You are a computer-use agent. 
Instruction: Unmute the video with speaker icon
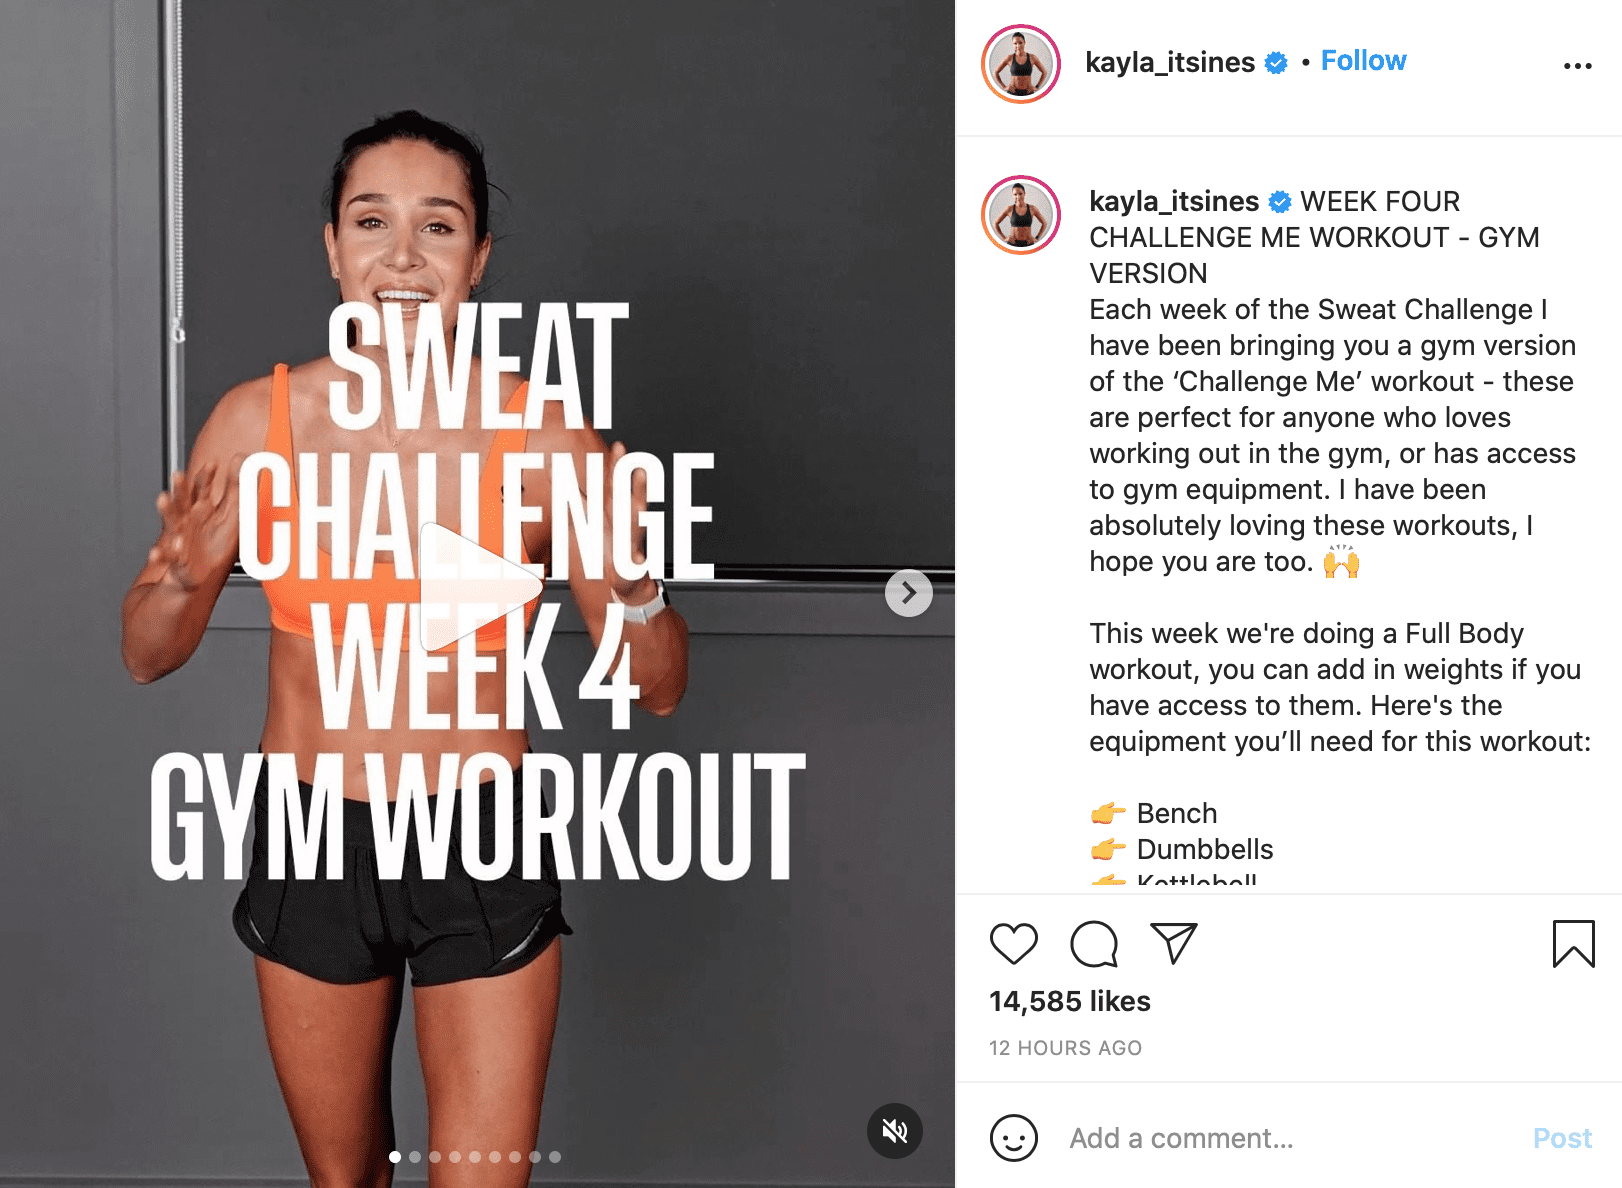click(x=895, y=1131)
